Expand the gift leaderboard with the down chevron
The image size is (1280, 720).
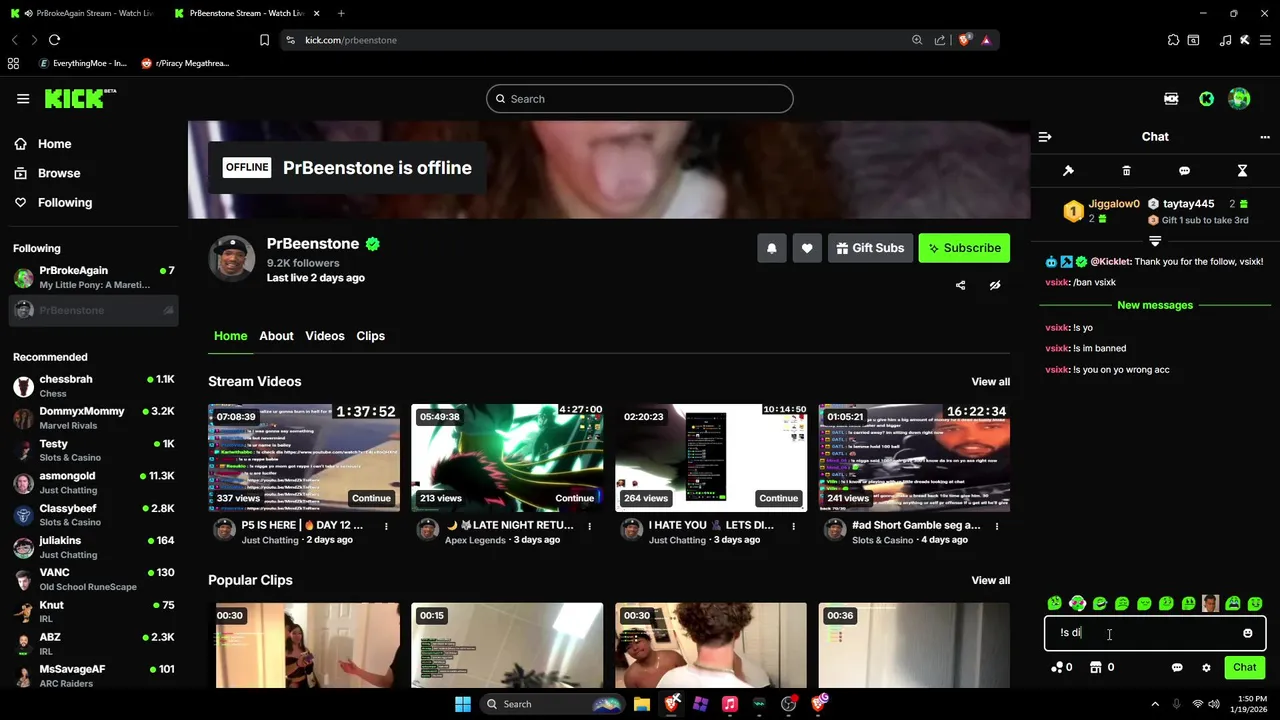click(1155, 241)
